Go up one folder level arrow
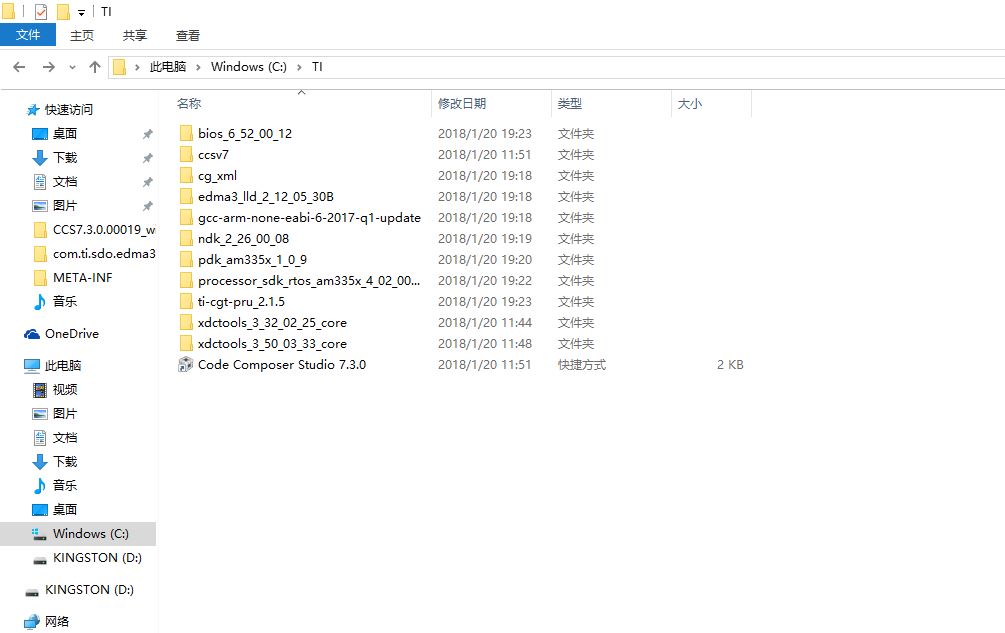 pyautogui.click(x=95, y=67)
